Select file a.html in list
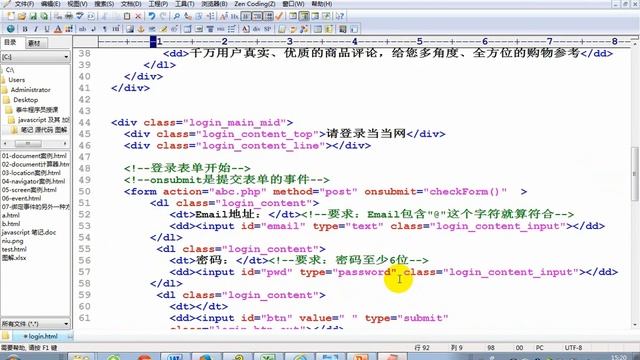This screenshot has height=360, width=640. [x=10, y=216]
